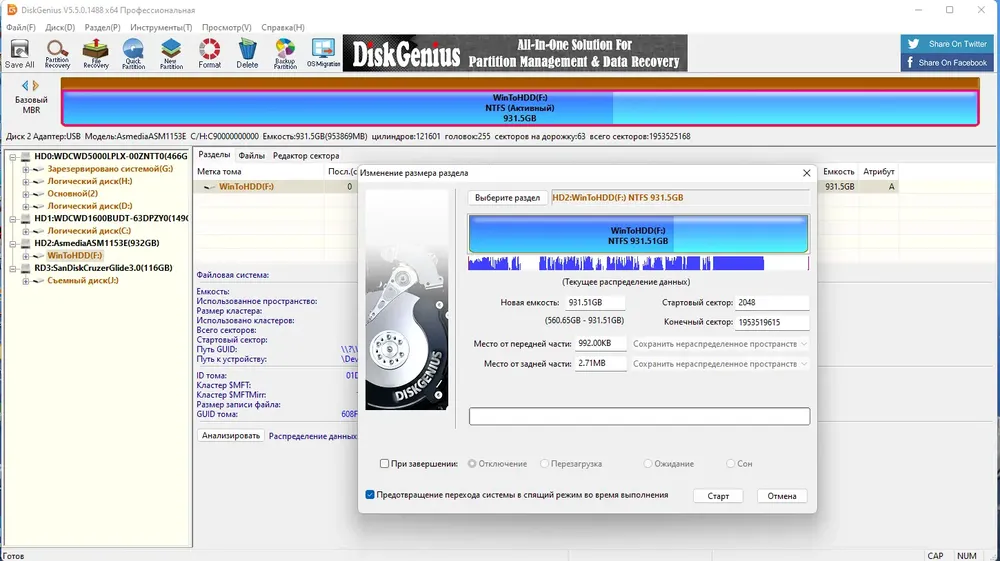Select the Quick Partition icon
1000x561 pixels.
(x=133, y=54)
